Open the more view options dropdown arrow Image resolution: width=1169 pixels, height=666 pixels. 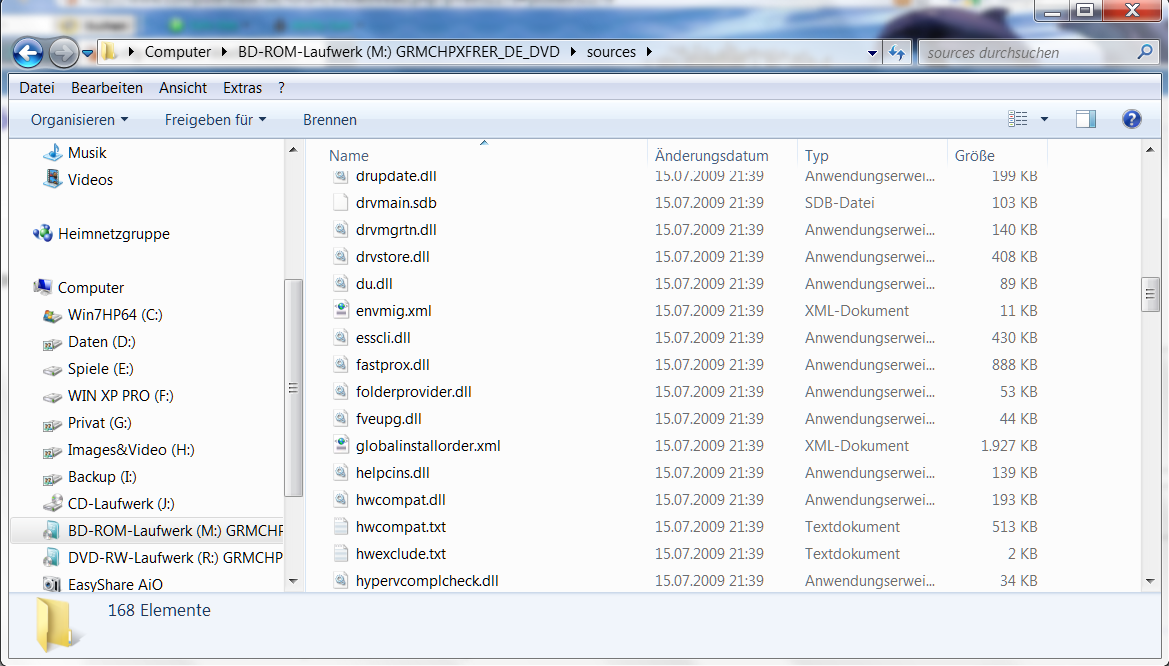[1044, 119]
